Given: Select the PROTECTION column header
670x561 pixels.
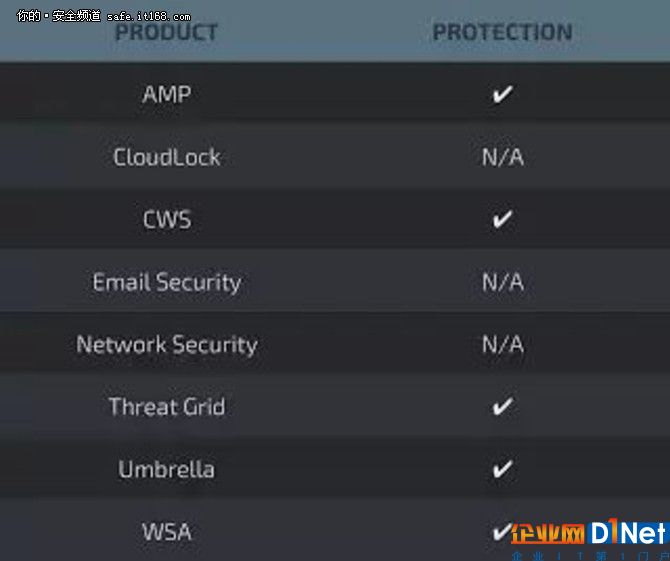Looking at the screenshot, I should pyautogui.click(x=502, y=32).
